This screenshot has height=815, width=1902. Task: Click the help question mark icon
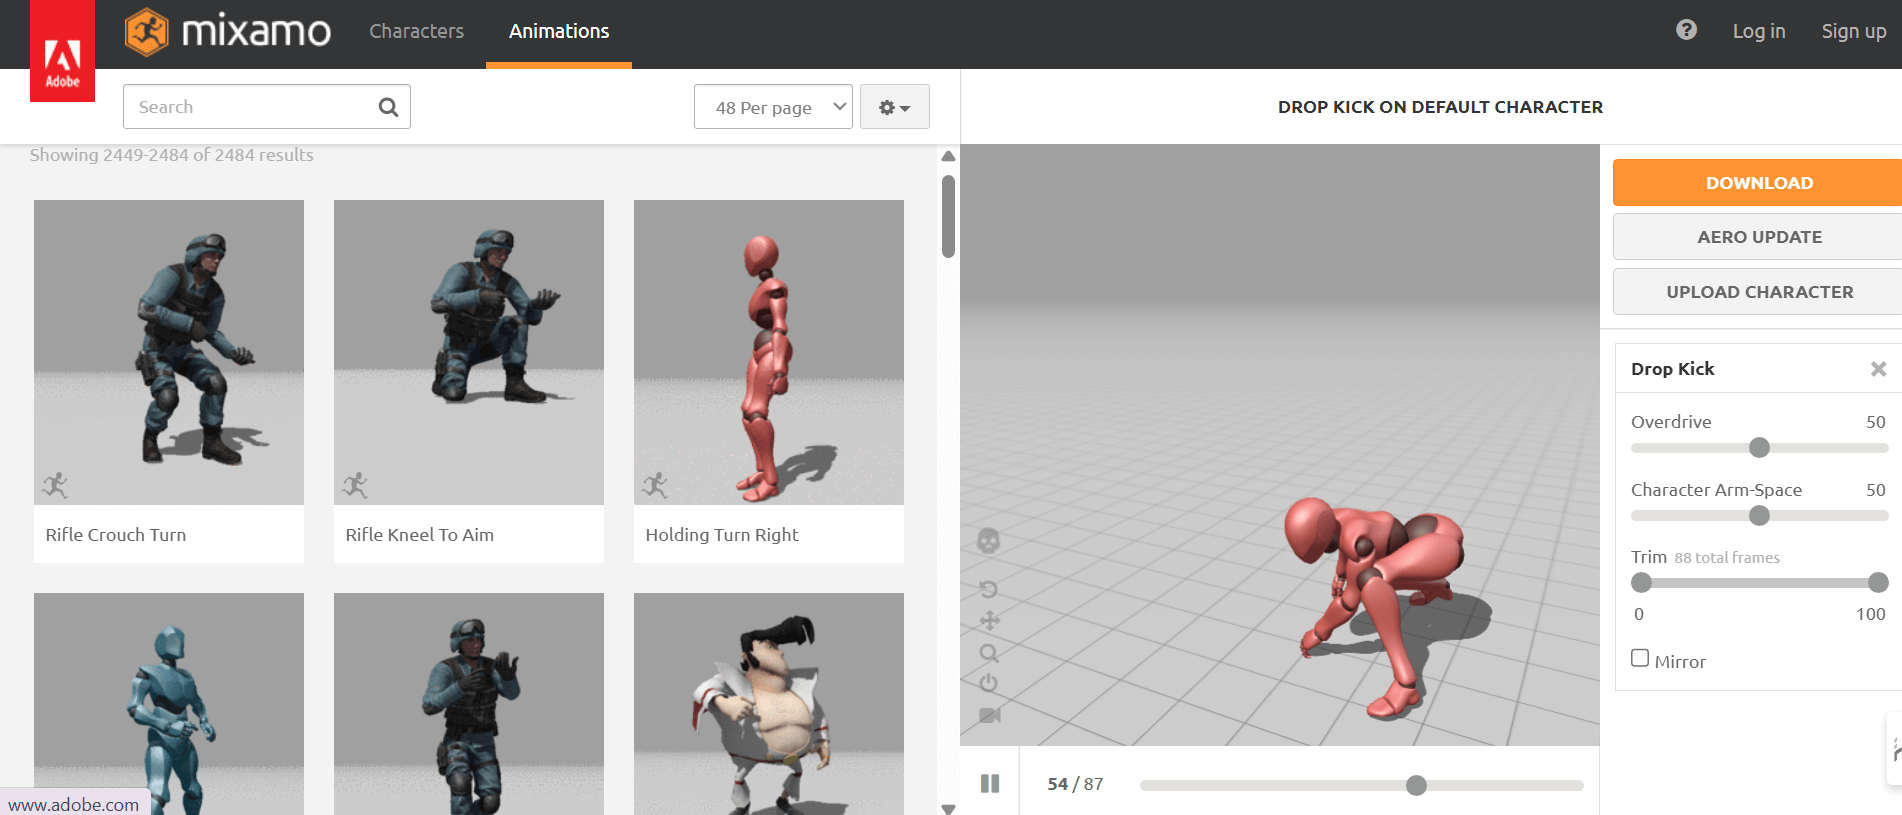pyautogui.click(x=1686, y=30)
